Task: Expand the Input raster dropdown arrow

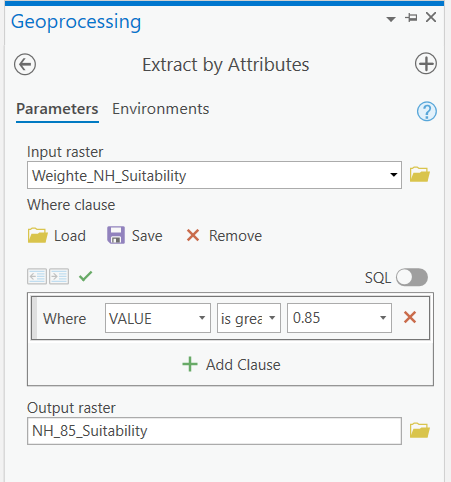Action: [394, 175]
